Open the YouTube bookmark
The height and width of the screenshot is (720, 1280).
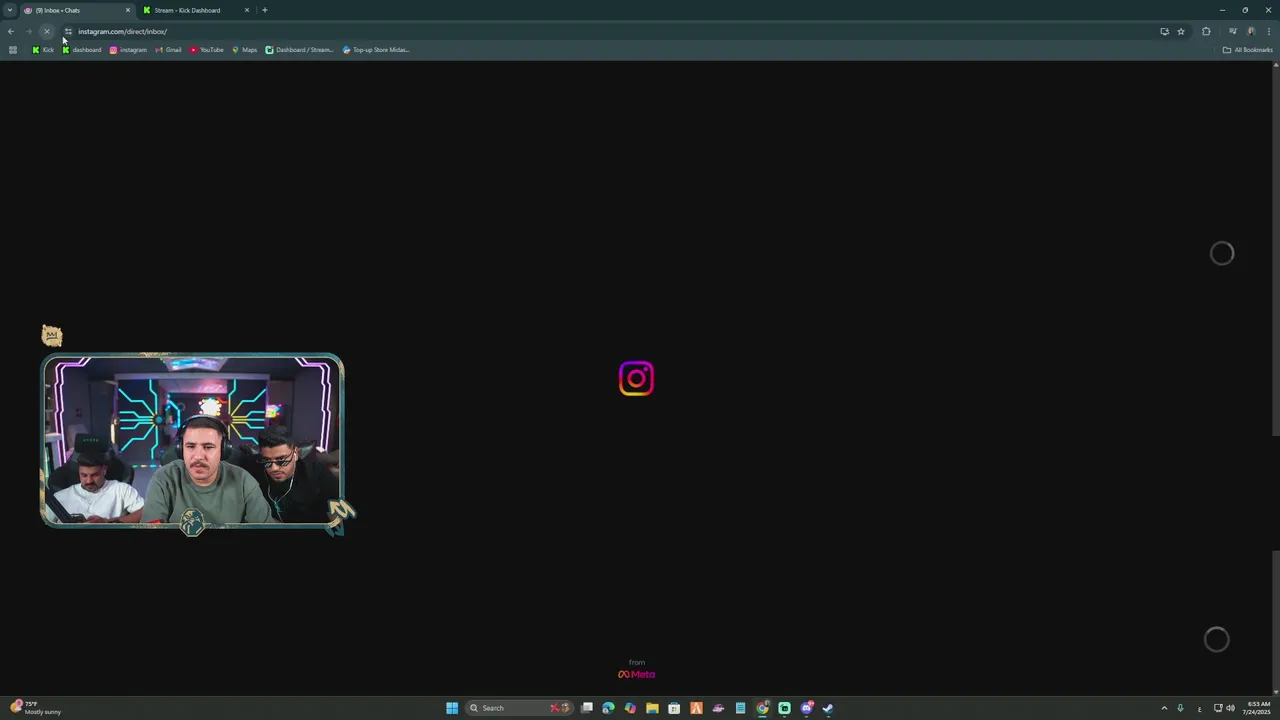(207, 50)
